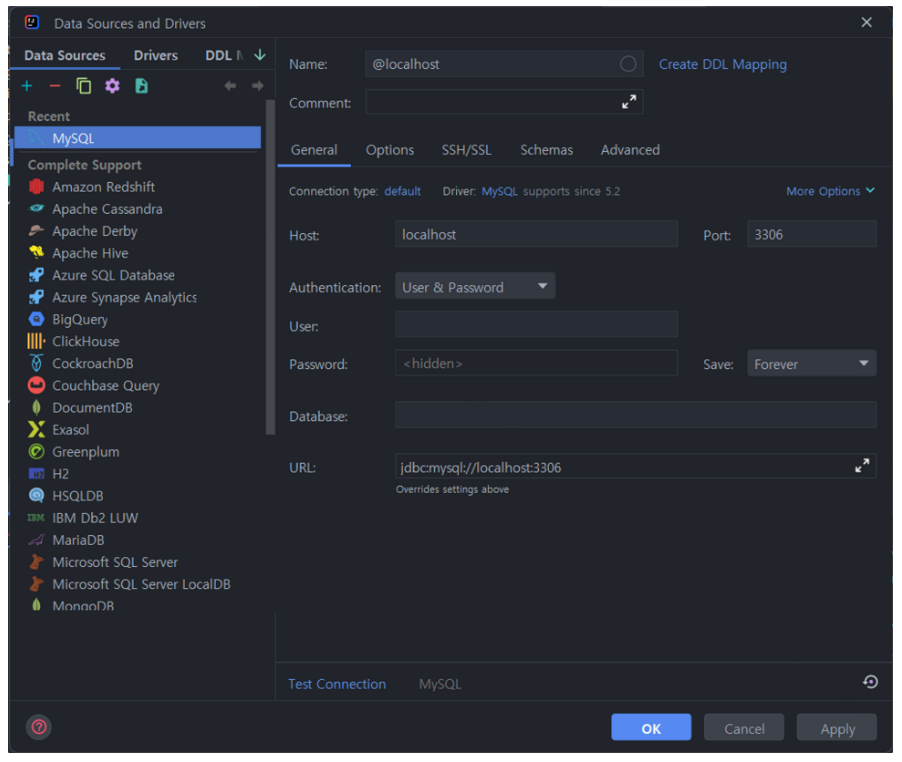Open the MySQL driver link
Viewport: 902px width, 762px height.
(499, 191)
